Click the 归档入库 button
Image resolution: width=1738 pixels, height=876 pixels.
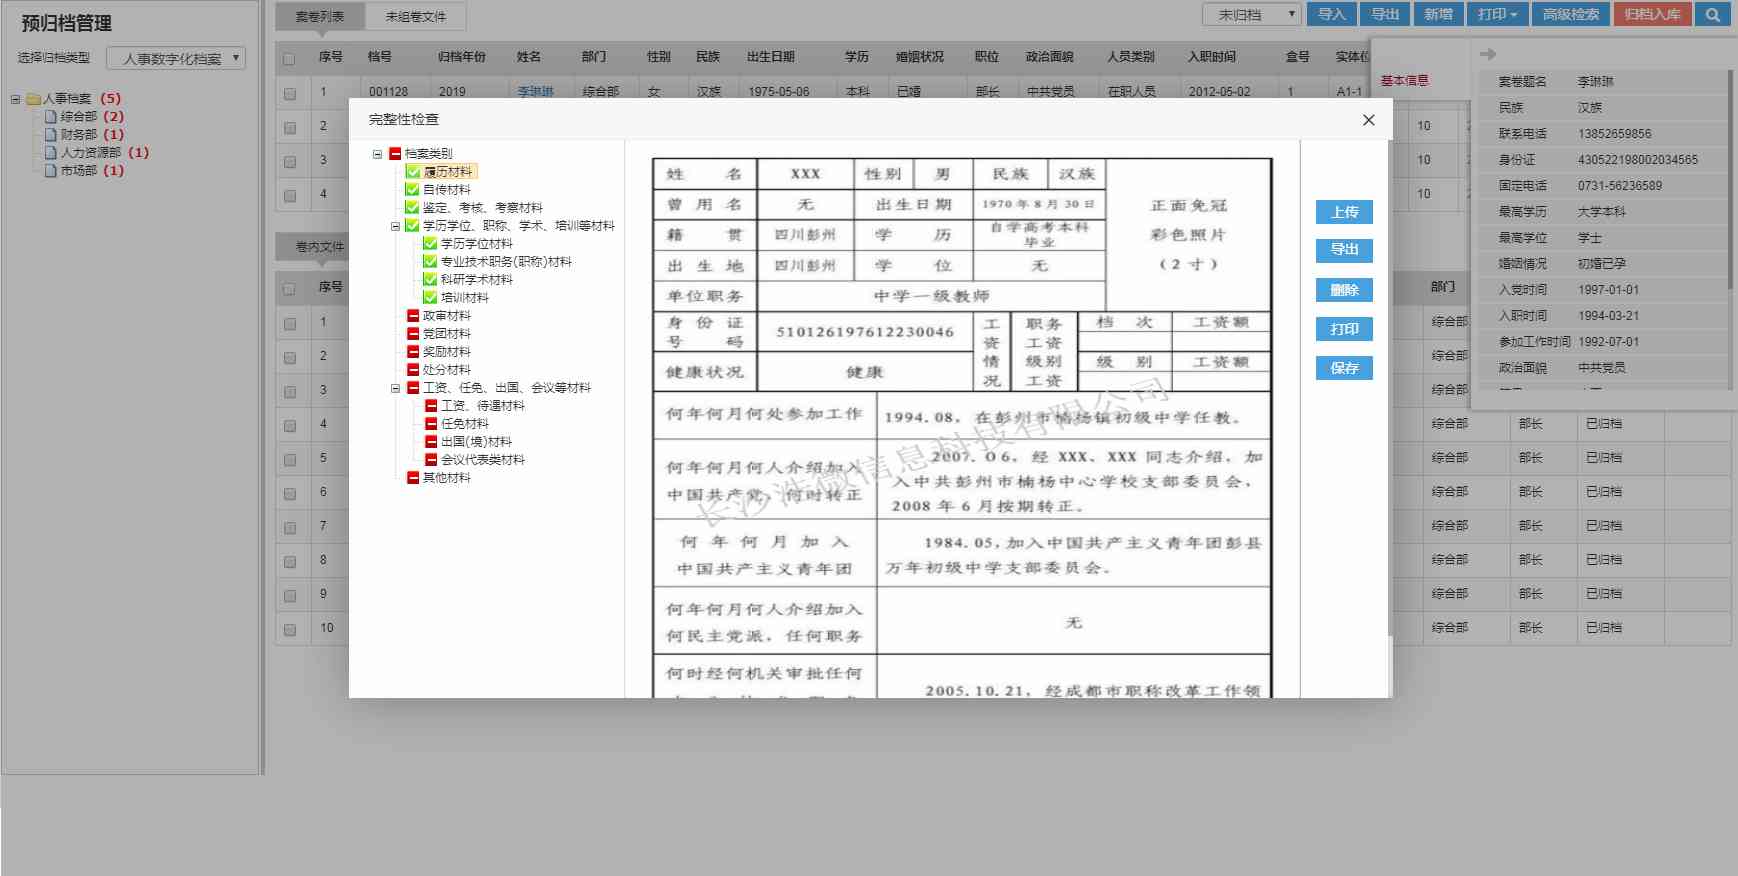[1652, 14]
